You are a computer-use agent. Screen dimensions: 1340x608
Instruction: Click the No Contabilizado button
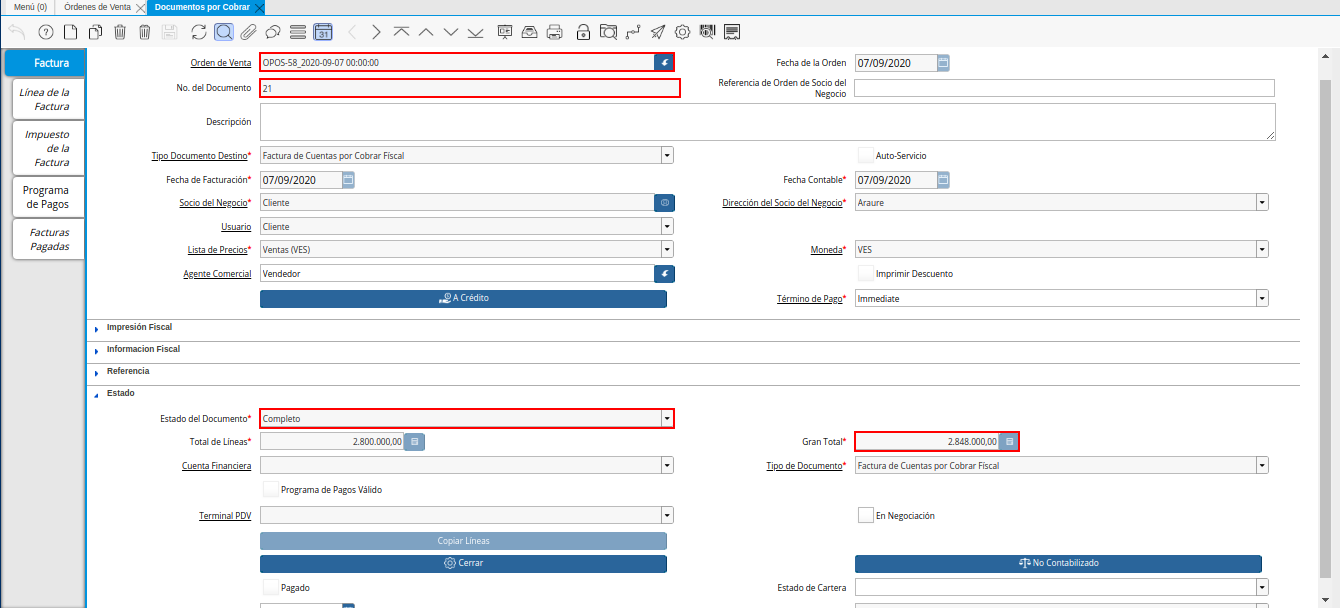pyautogui.click(x=1058, y=563)
